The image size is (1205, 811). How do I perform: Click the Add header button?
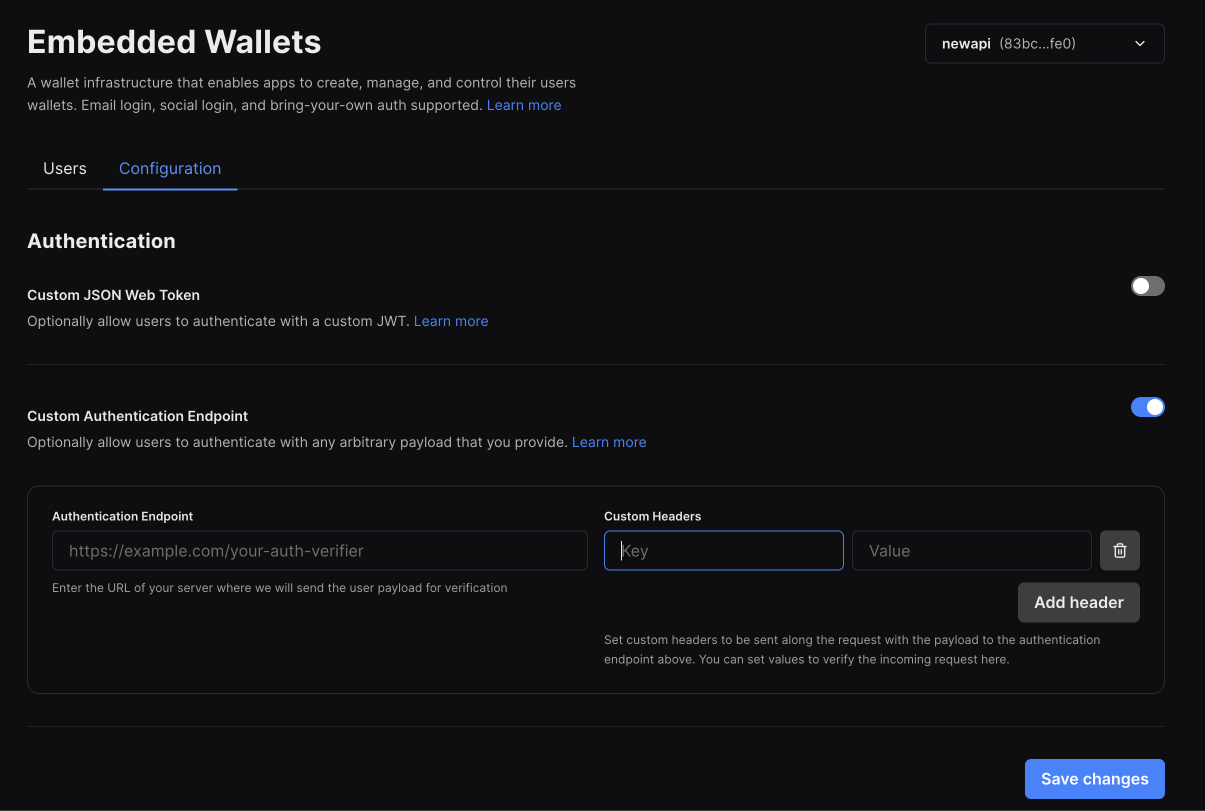coord(1078,602)
